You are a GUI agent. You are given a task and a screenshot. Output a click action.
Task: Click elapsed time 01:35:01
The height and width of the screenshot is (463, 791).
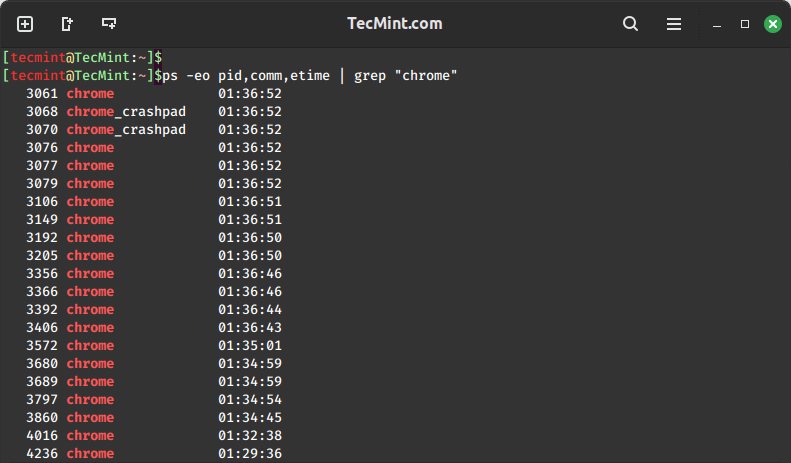click(x=250, y=346)
